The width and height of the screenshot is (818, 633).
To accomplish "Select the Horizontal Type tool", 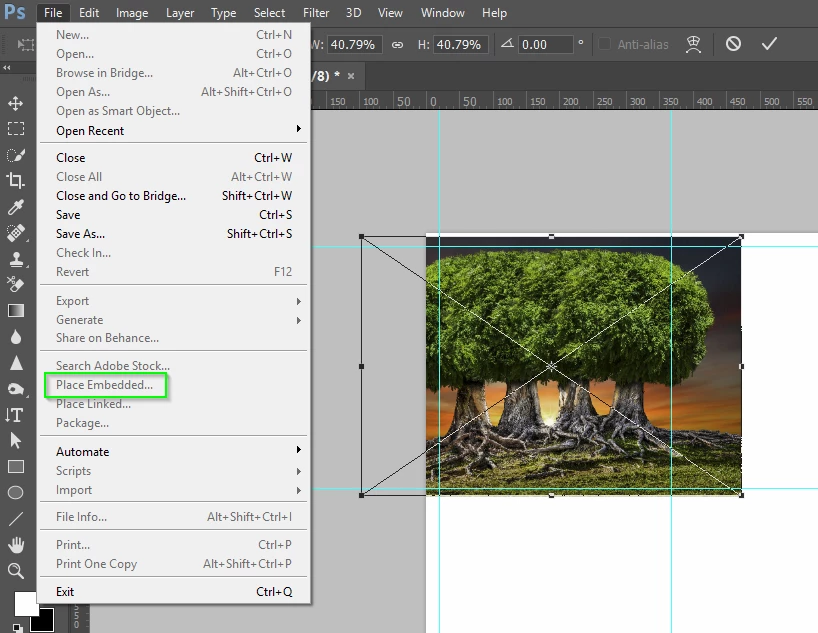I will [15, 415].
